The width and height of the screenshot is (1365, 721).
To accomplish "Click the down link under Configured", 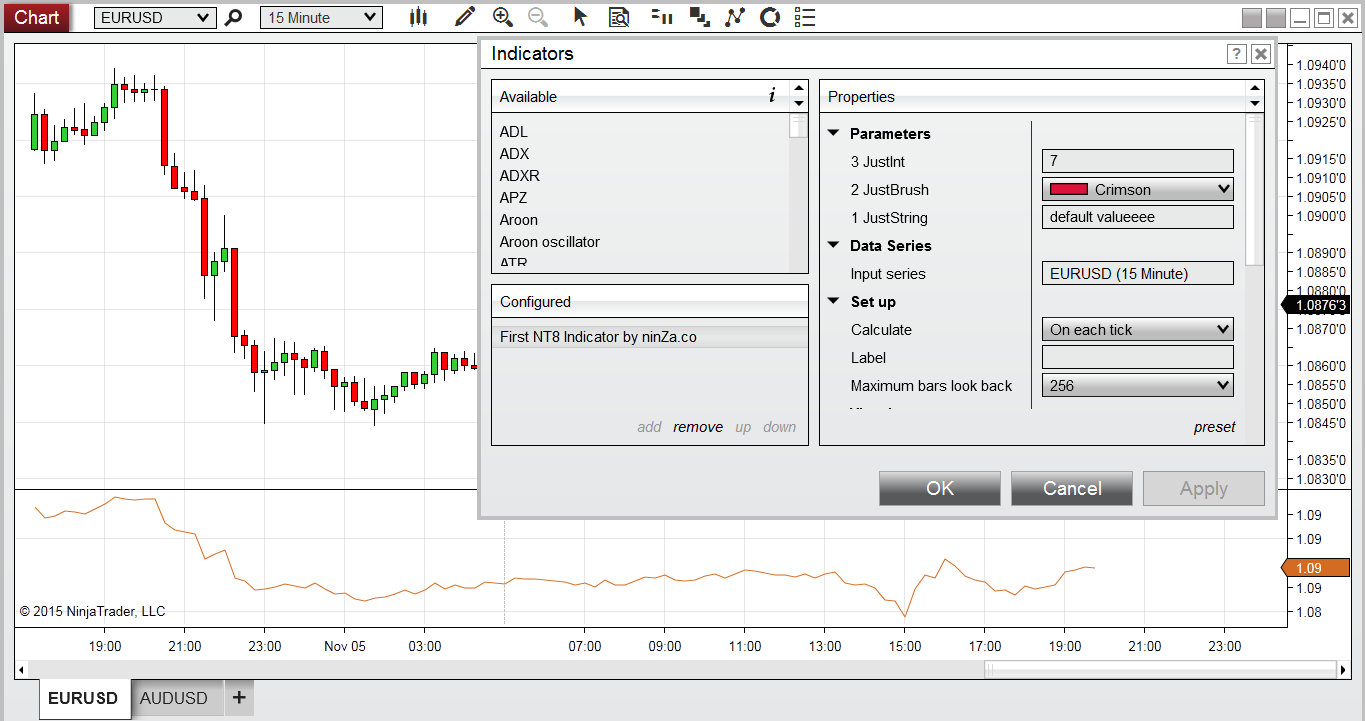I will (x=780, y=427).
